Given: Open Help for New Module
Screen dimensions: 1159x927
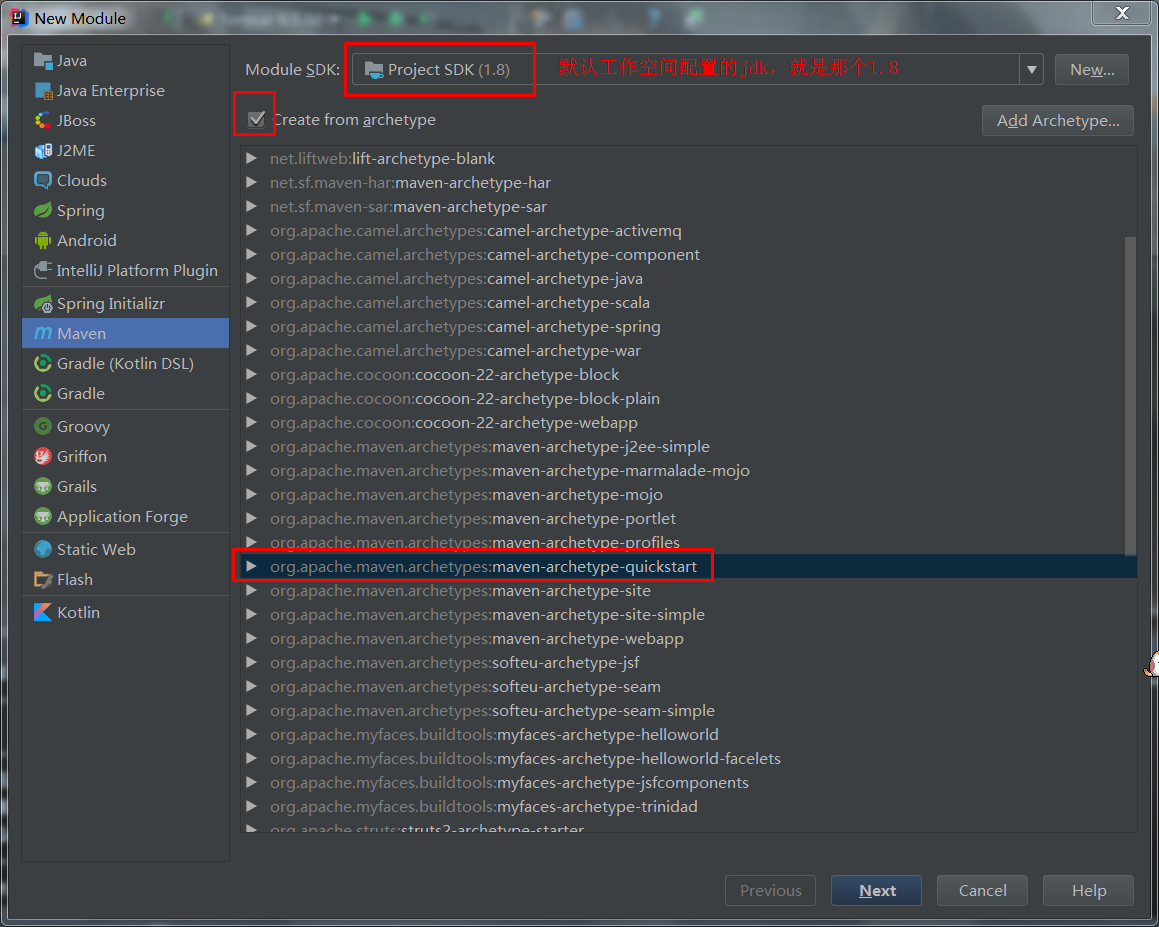Looking at the screenshot, I should click(x=1088, y=890).
